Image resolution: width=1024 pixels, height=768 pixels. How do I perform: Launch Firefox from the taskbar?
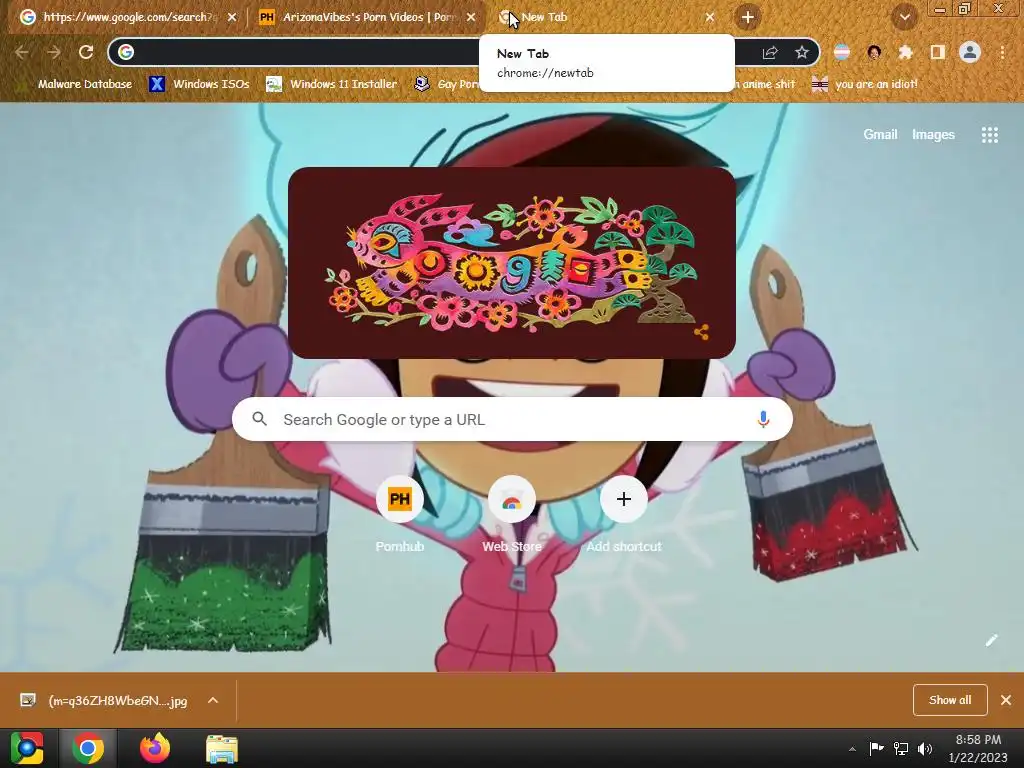(x=155, y=748)
